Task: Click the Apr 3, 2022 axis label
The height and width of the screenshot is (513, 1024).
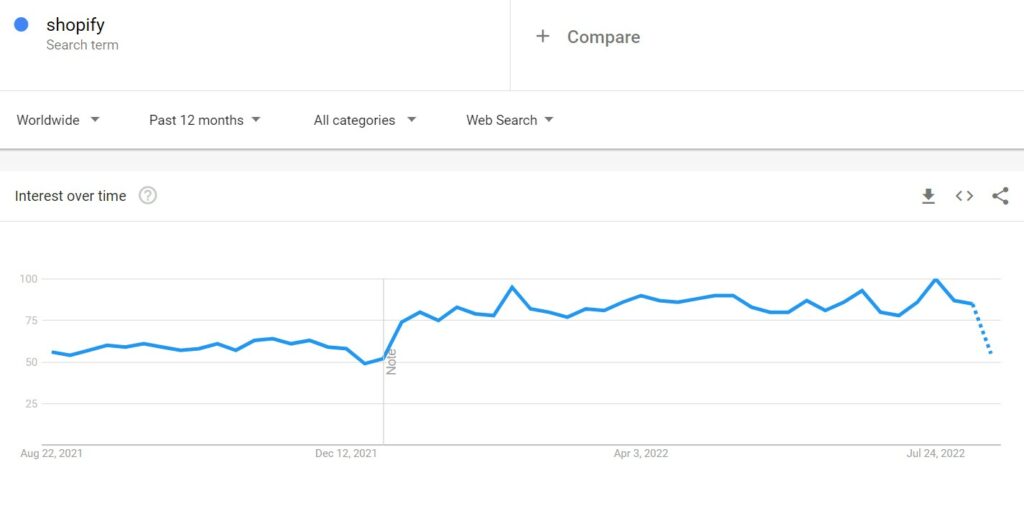Action: 641,453
